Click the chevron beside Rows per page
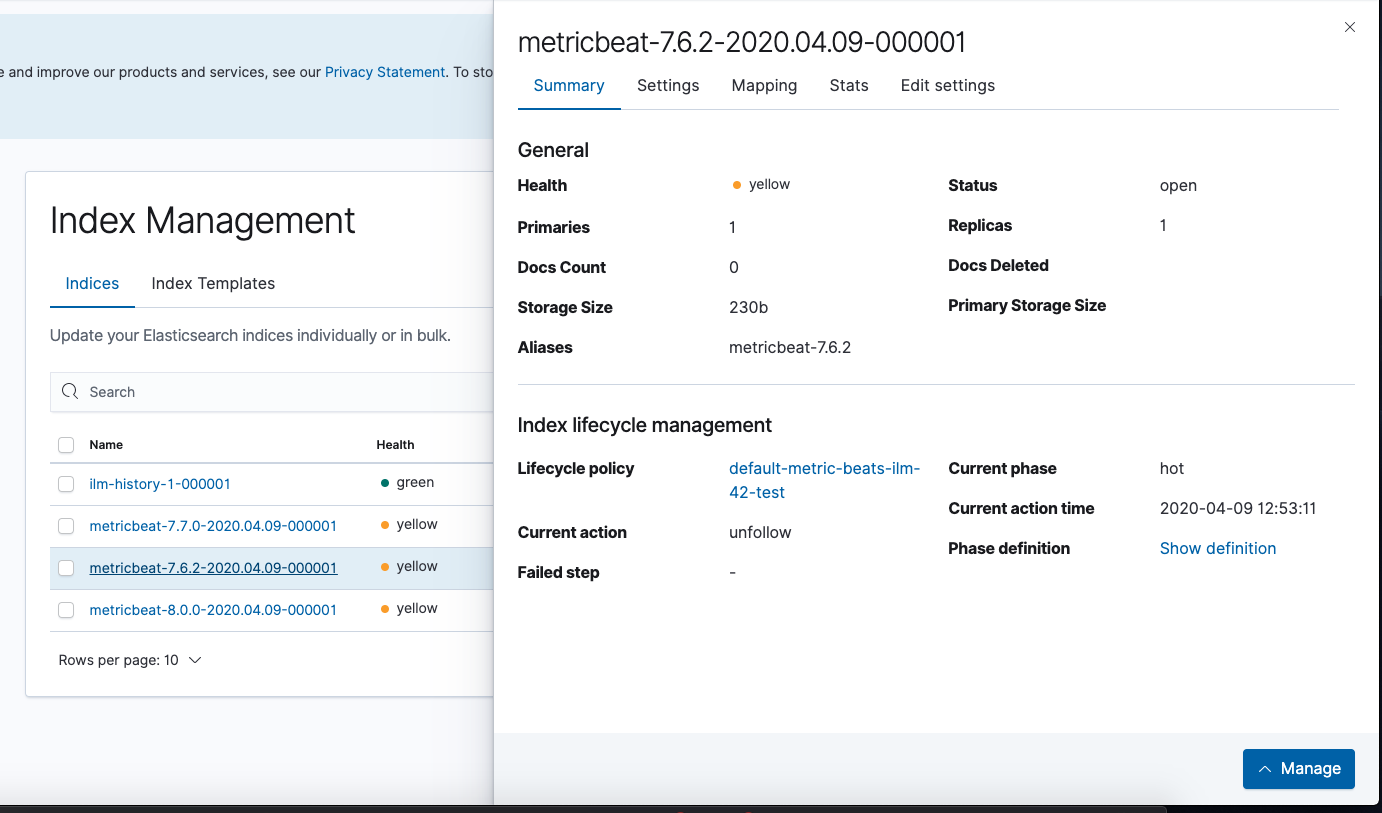 [x=196, y=660]
